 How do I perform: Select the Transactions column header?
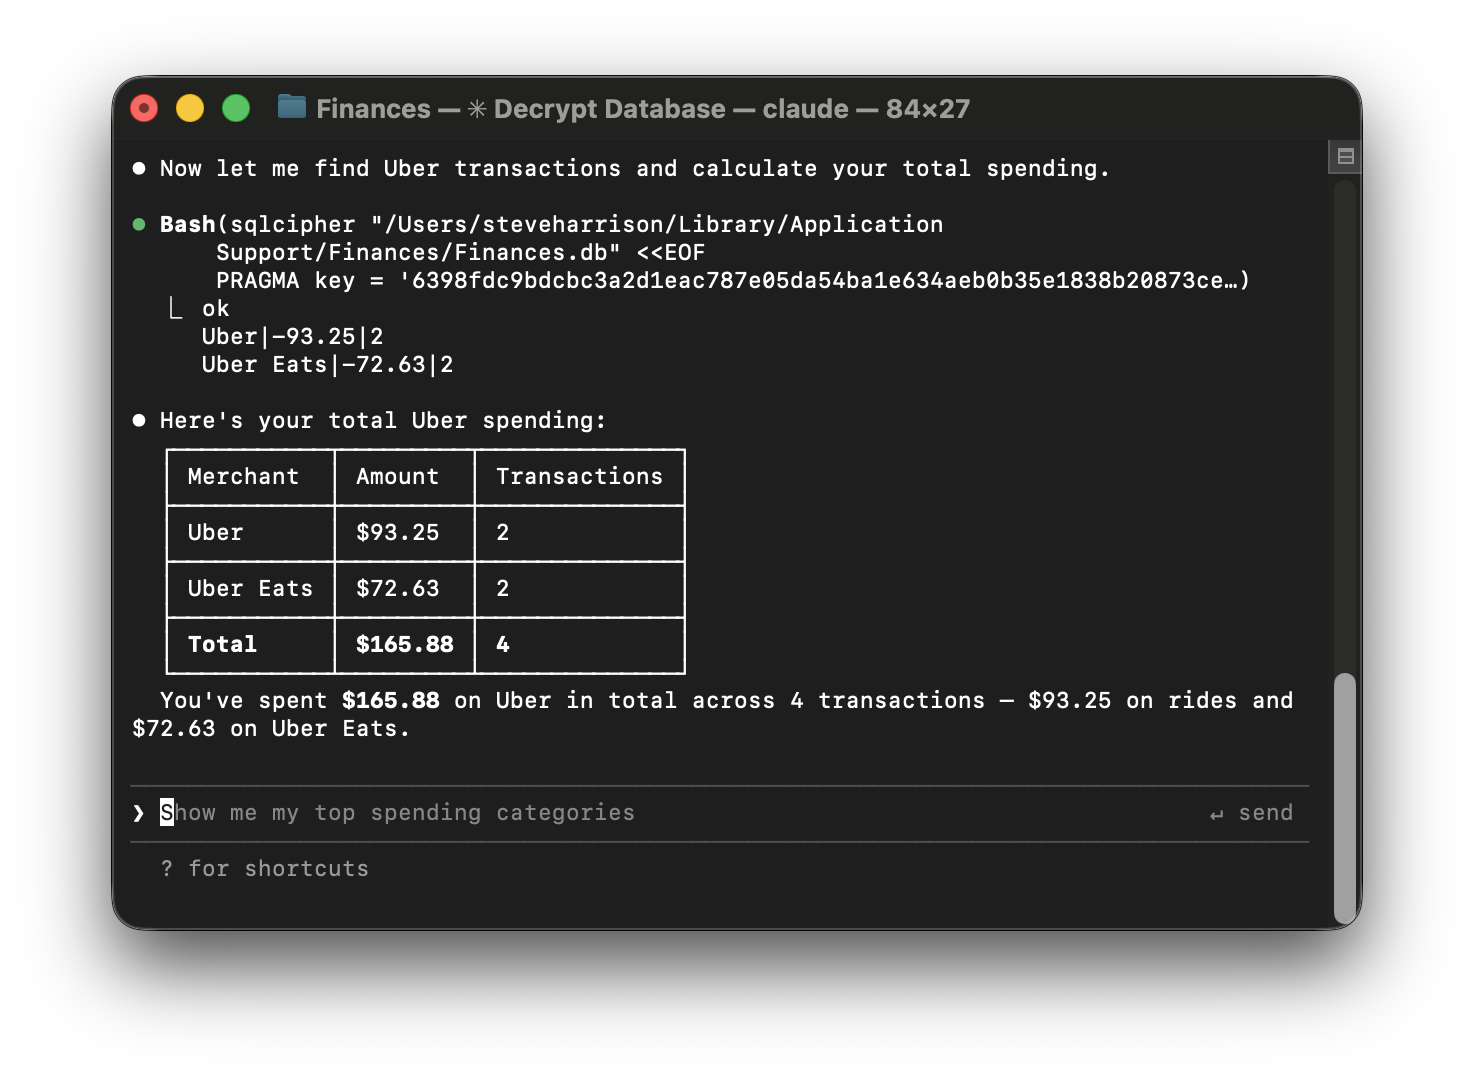pos(579,477)
